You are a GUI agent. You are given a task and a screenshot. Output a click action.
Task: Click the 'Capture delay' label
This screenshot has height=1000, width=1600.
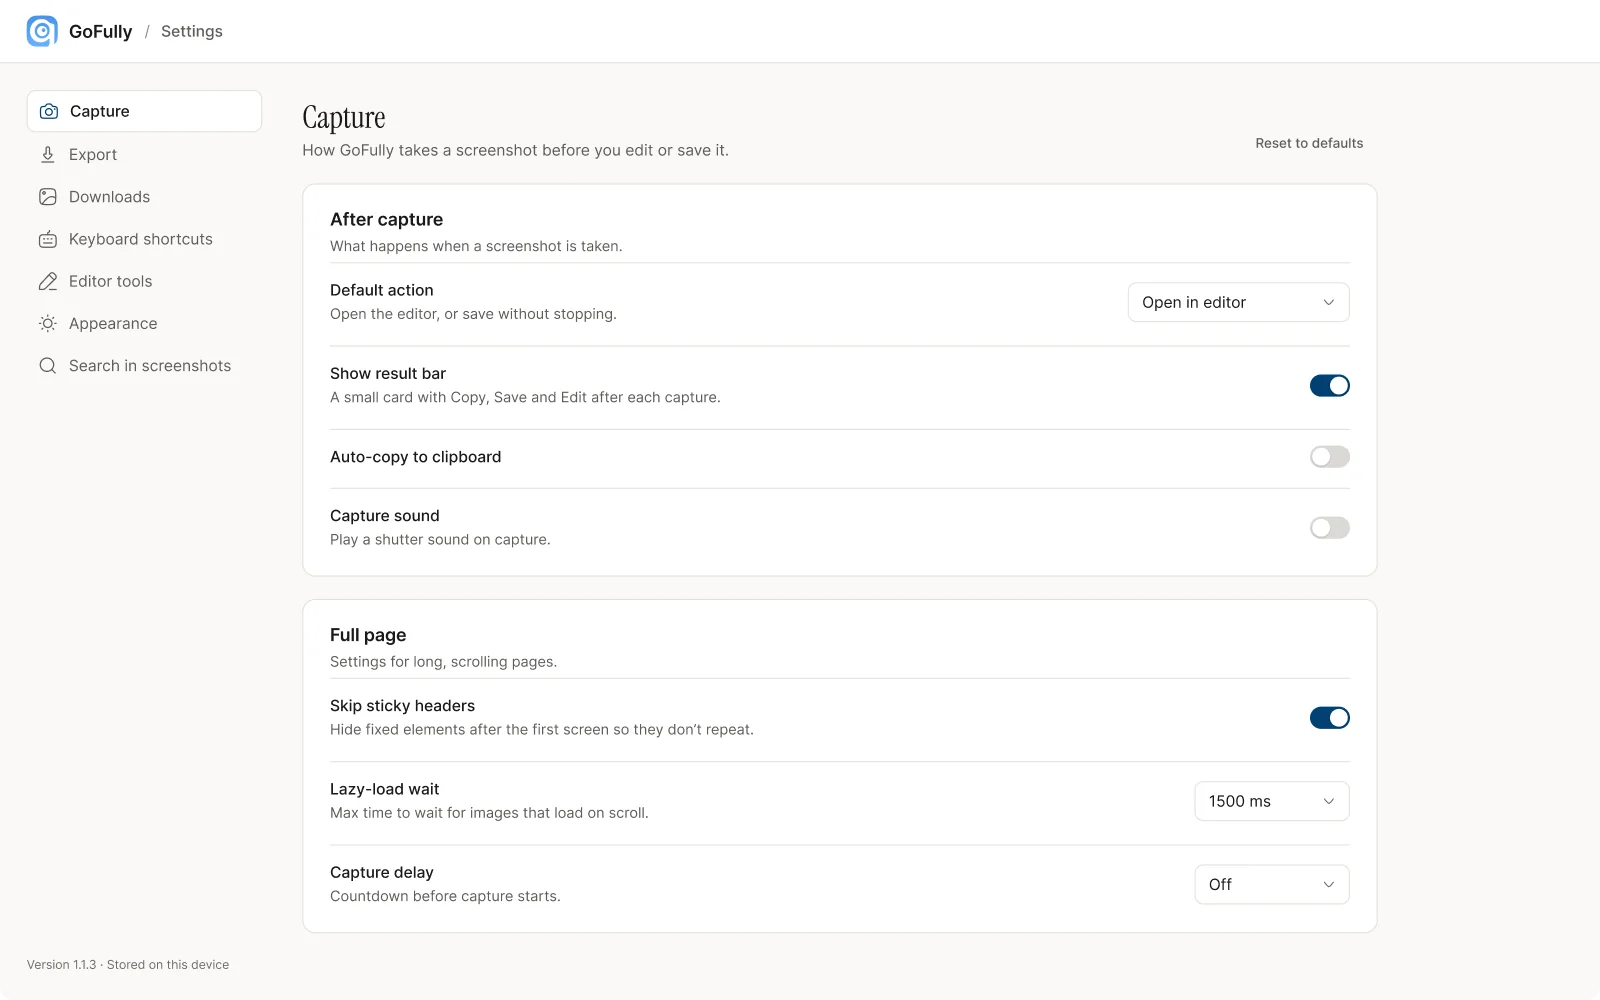[382, 872]
